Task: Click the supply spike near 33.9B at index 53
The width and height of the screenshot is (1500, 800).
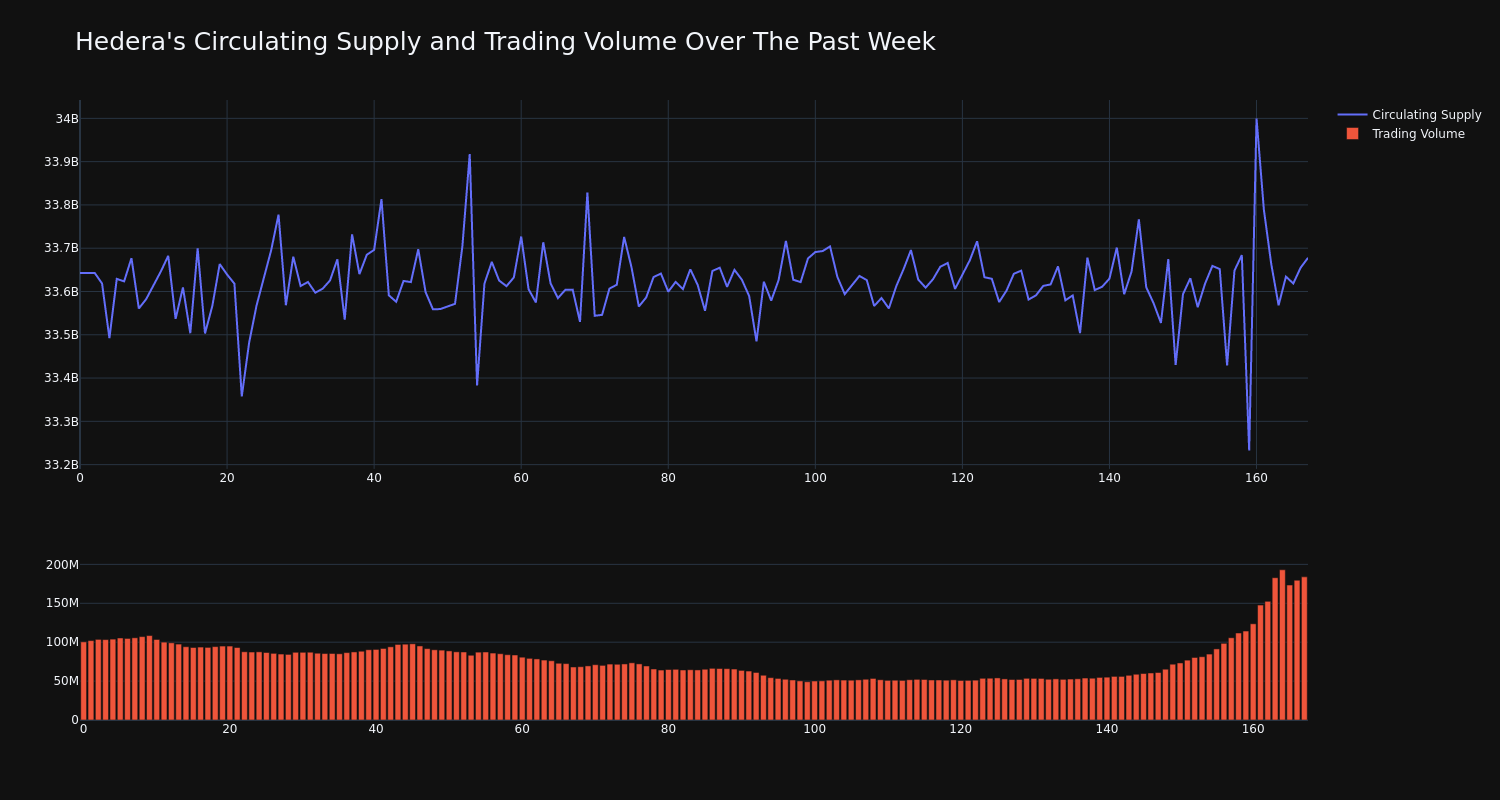Action: [469, 155]
